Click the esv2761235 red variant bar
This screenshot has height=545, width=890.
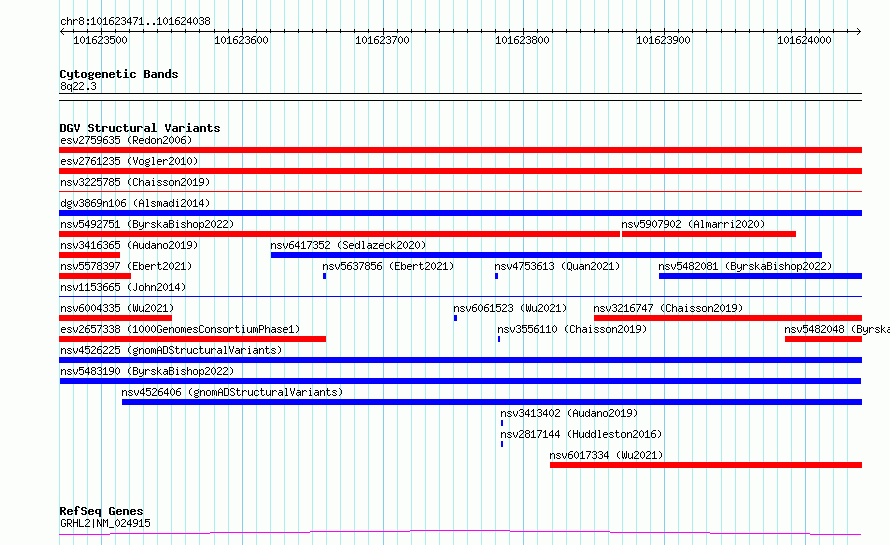click(x=460, y=171)
